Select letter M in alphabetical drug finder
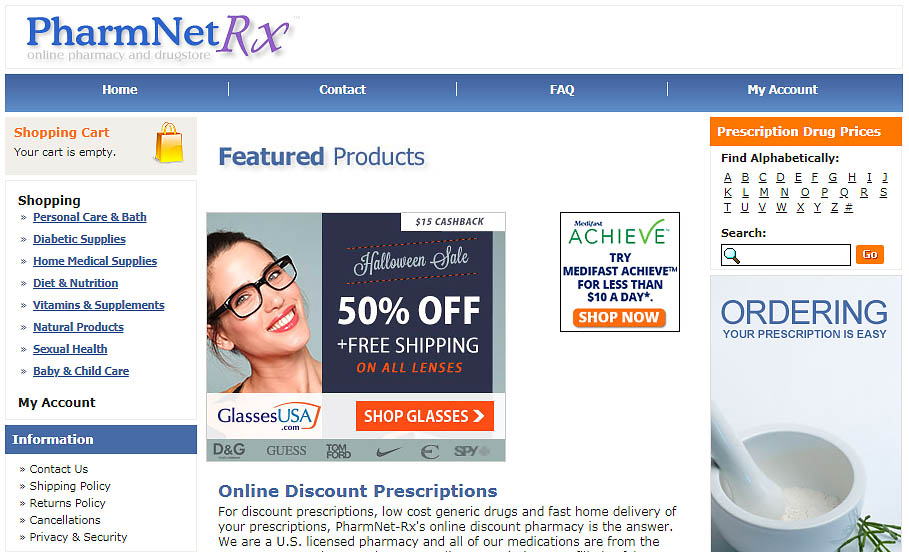Viewport: 909px width, 552px height. click(764, 193)
